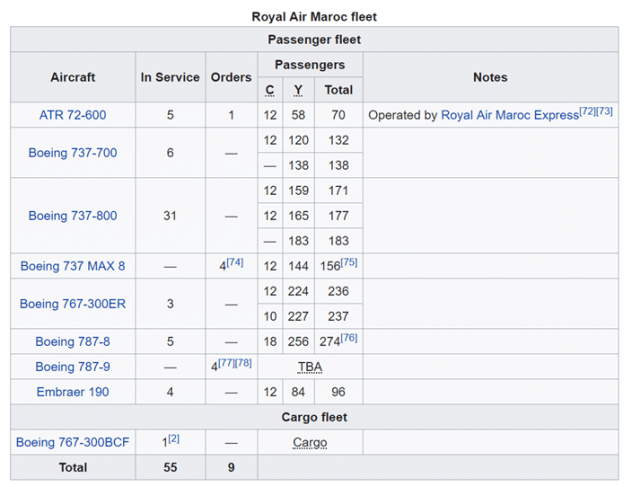
Task: Open the Boeing 737-800 link
Action: (73, 216)
